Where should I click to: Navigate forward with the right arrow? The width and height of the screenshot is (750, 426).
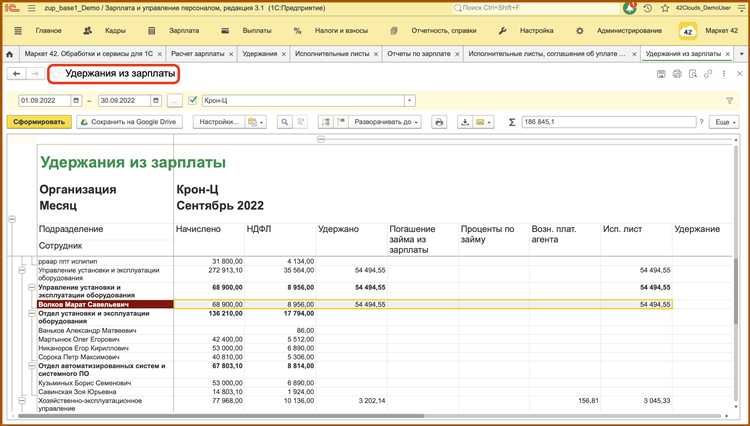tap(35, 74)
